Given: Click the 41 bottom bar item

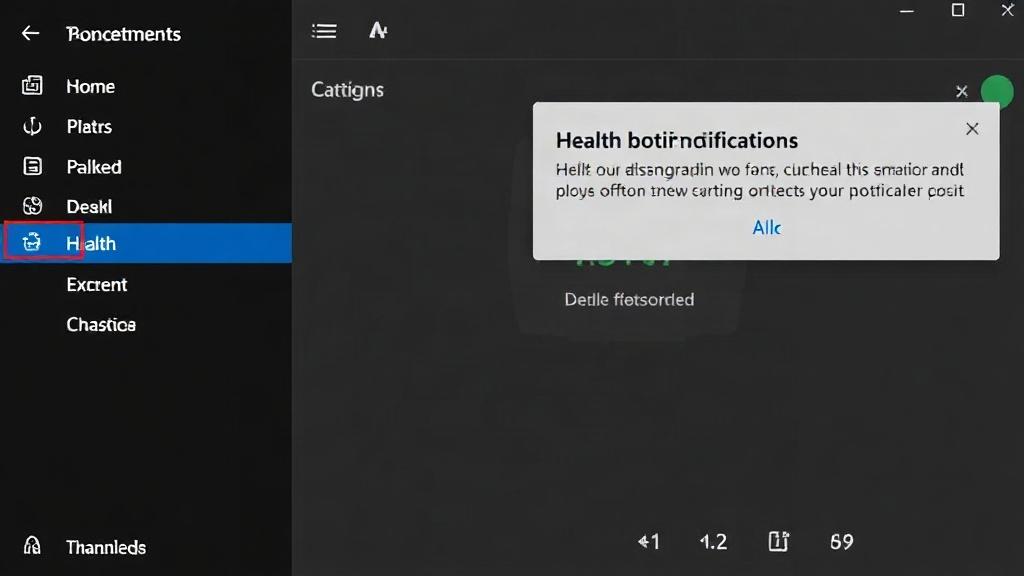Looking at the screenshot, I should [648, 541].
